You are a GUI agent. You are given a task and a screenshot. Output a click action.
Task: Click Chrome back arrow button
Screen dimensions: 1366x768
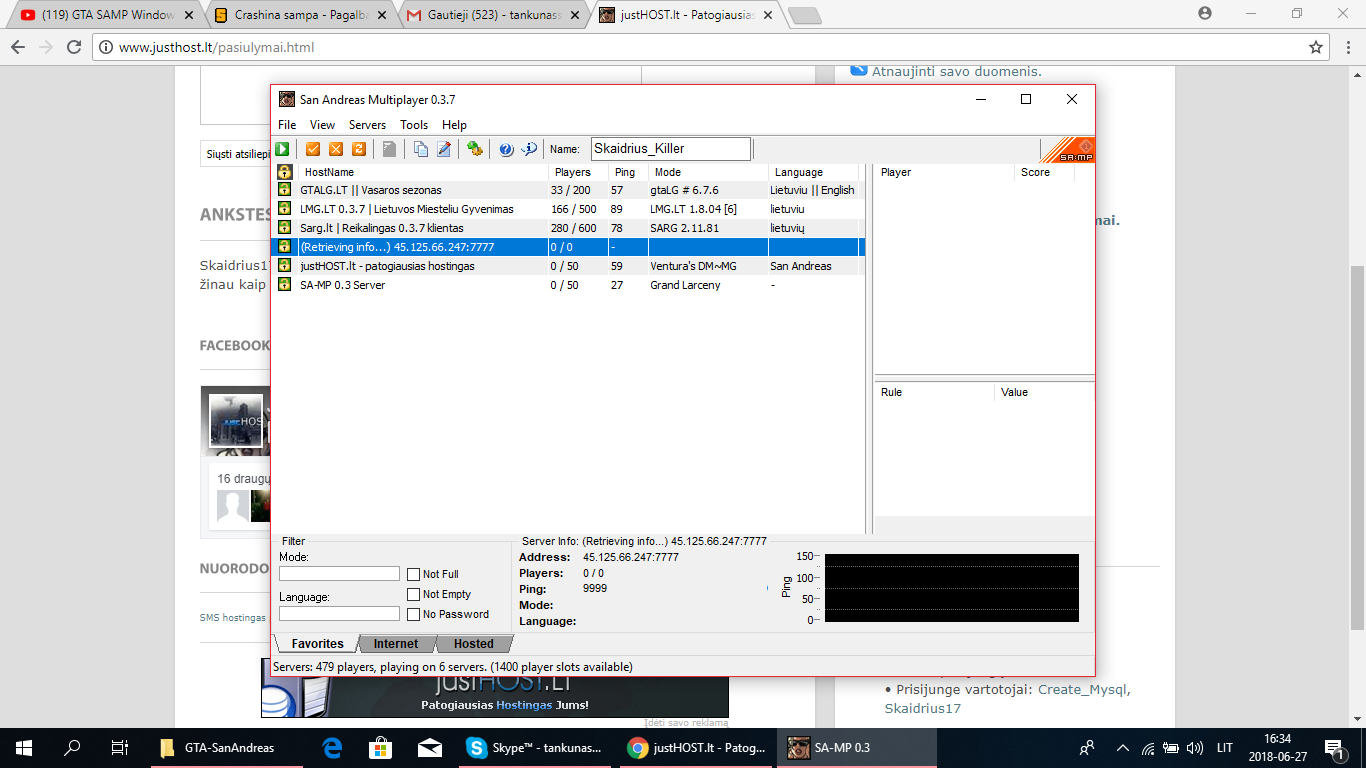(18, 47)
